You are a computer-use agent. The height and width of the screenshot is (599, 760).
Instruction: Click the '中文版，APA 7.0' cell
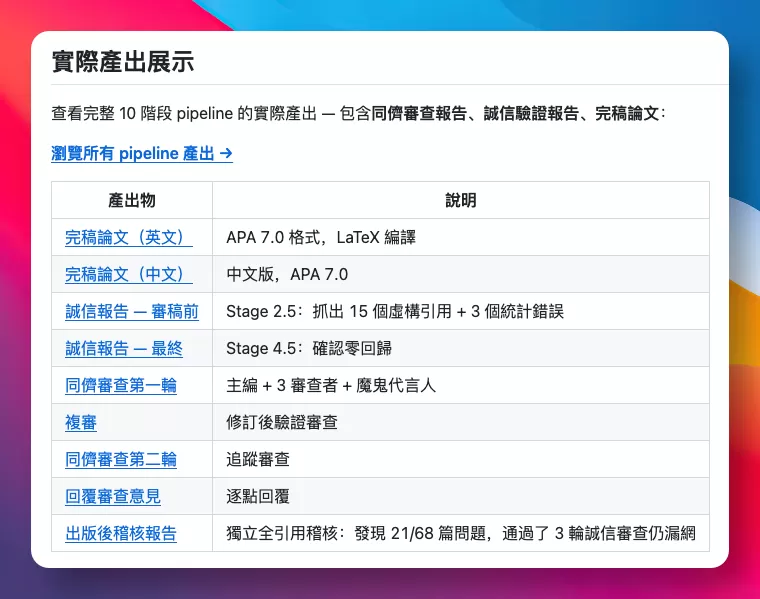point(461,274)
